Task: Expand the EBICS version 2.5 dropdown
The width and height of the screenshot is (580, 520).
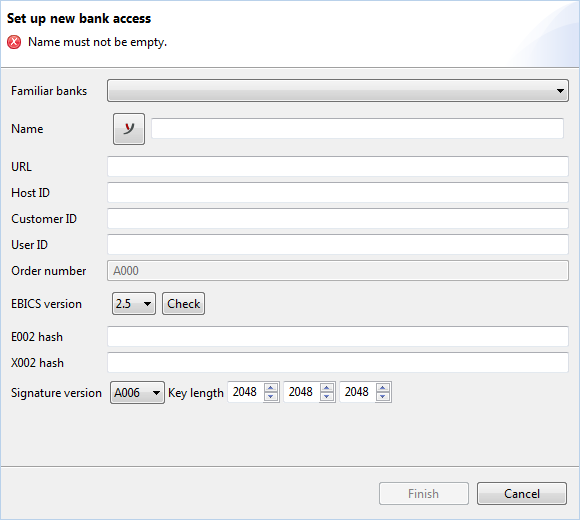Action: [134, 304]
